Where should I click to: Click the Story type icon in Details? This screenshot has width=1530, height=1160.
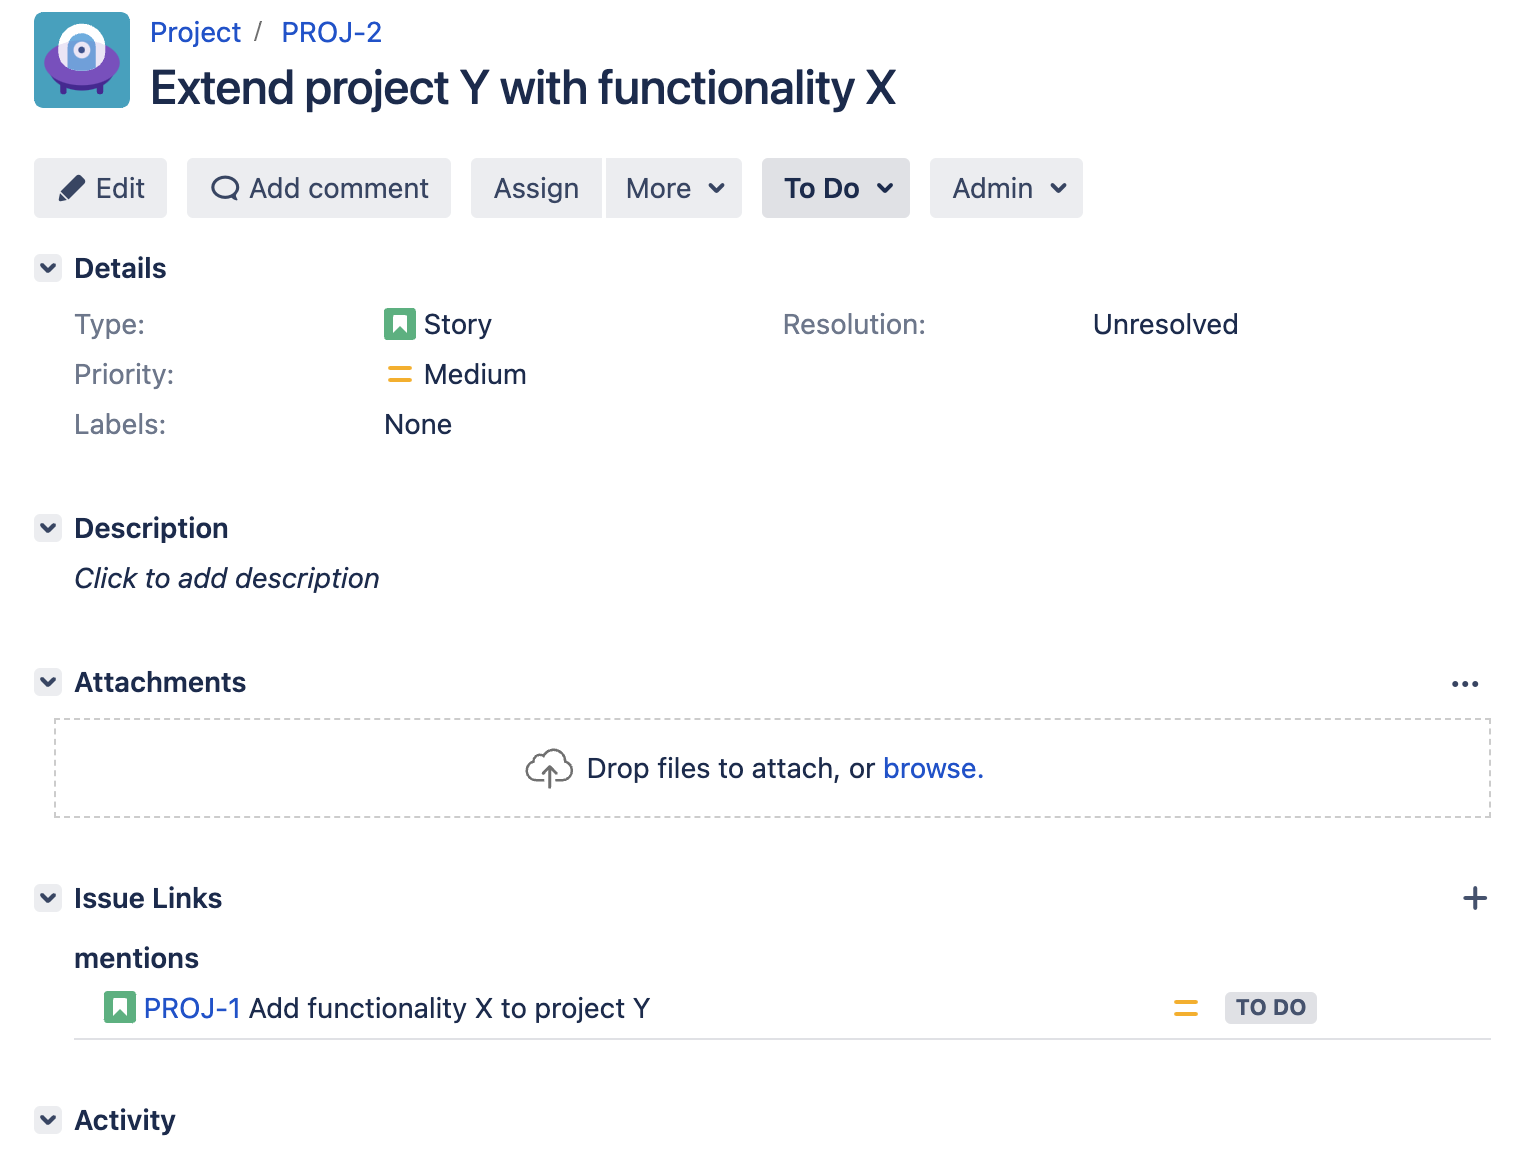(399, 324)
